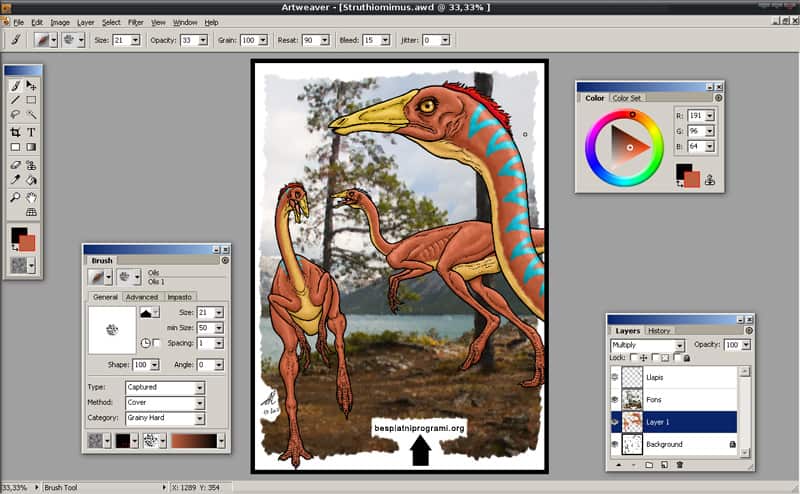This screenshot has height=494, width=800.
Task: Open the Method Cover dropdown
Action: [165, 403]
